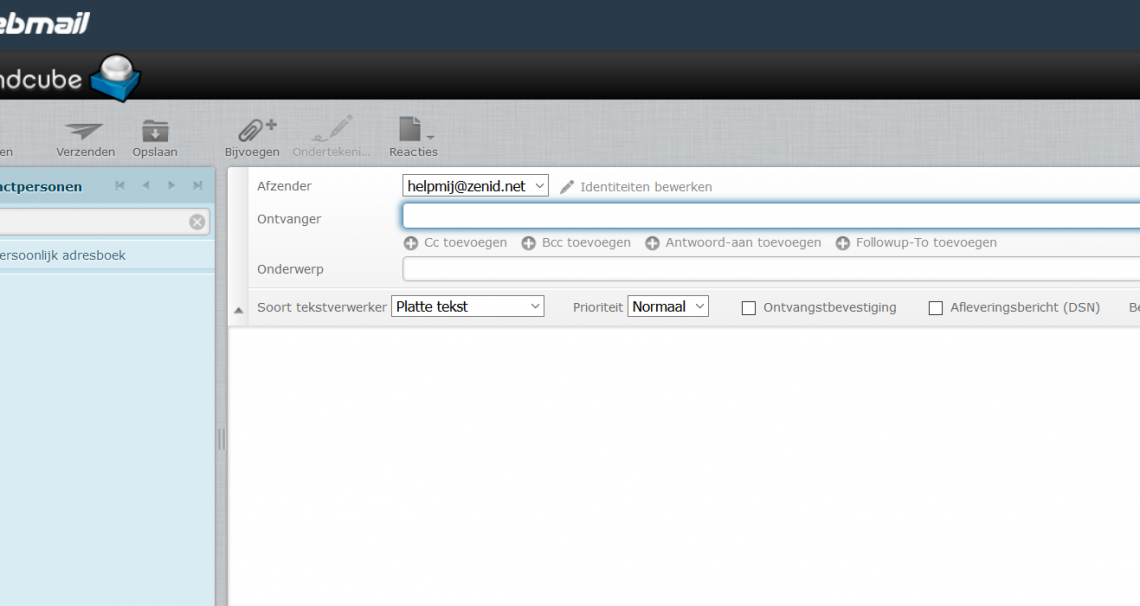
Task: Save the draft with Opslaan
Action: pyautogui.click(x=155, y=139)
